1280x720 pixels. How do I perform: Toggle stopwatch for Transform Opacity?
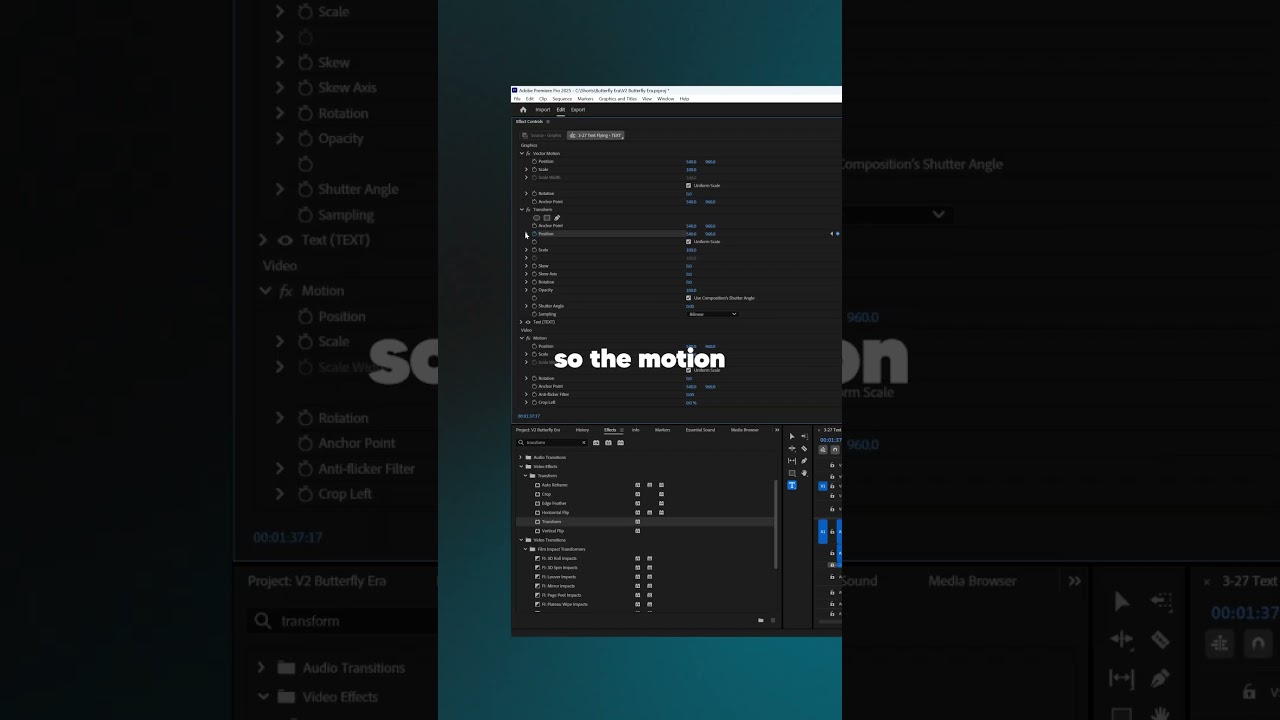[x=534, y=290]
